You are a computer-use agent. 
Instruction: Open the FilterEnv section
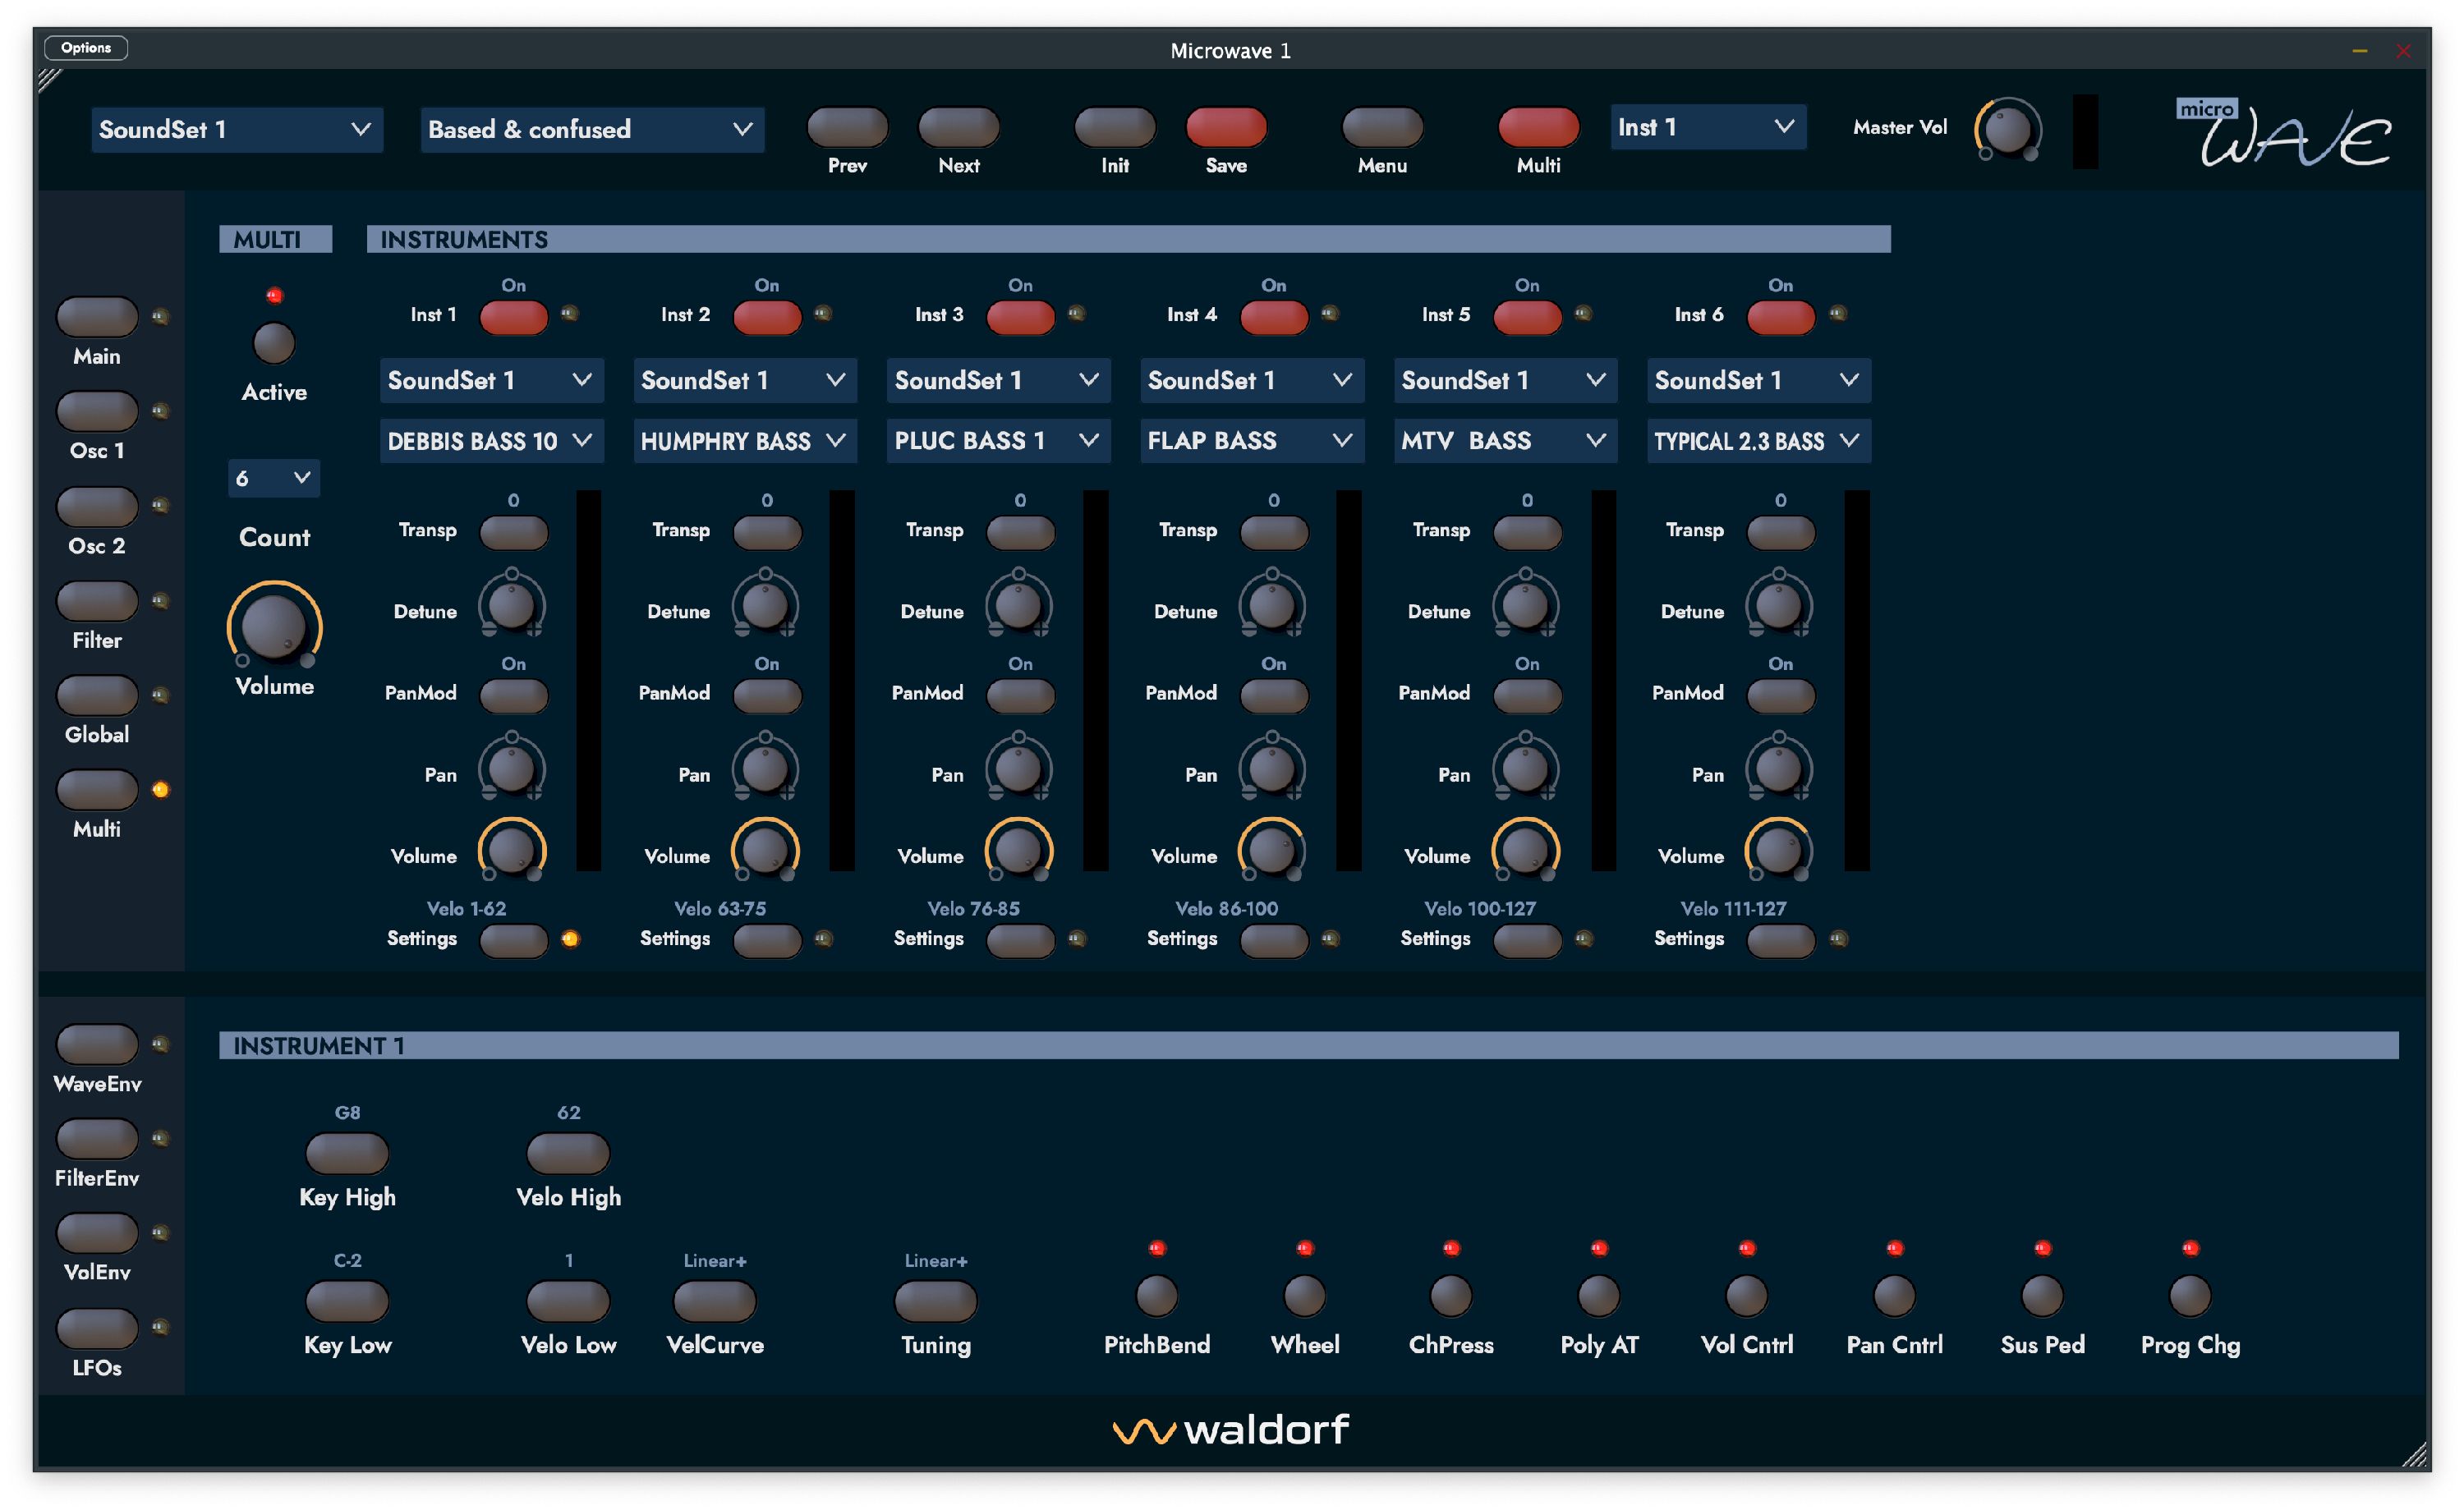coord(97,1138)
